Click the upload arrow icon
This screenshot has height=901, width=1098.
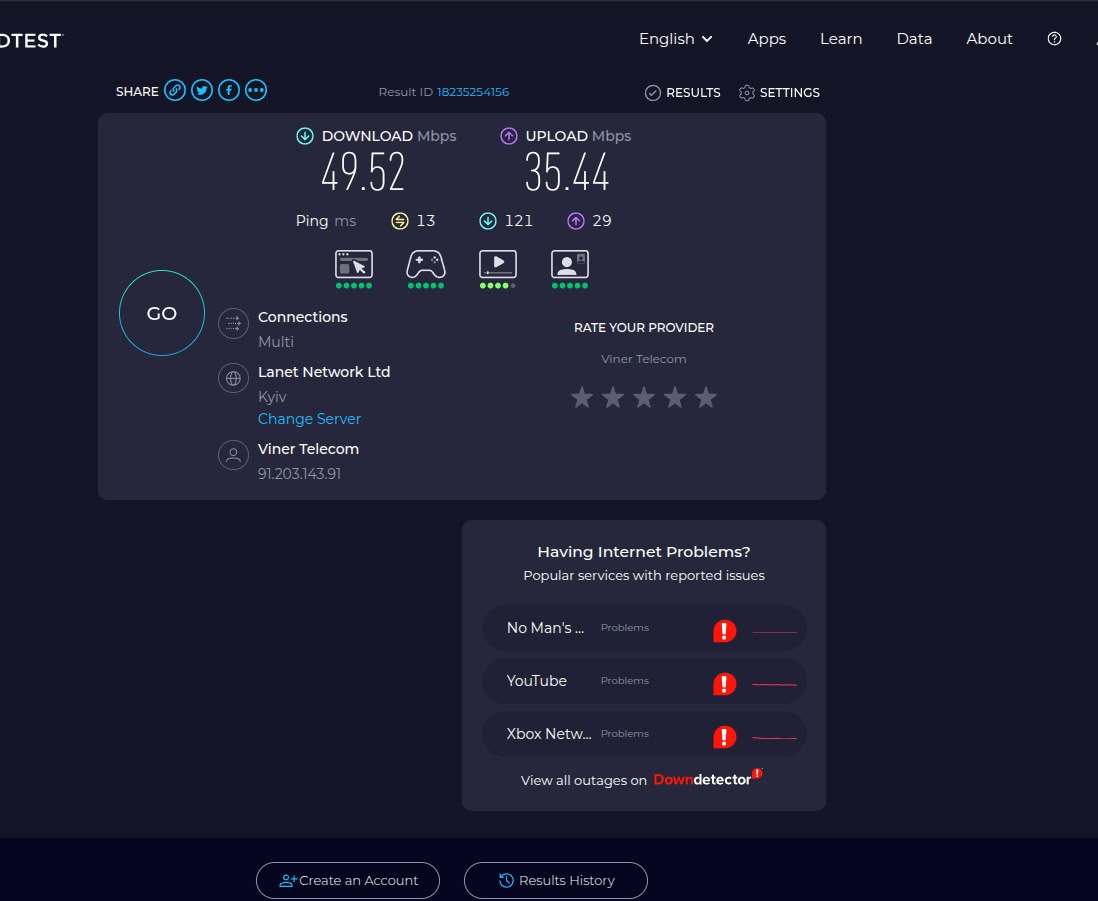[x=509, y=136]
